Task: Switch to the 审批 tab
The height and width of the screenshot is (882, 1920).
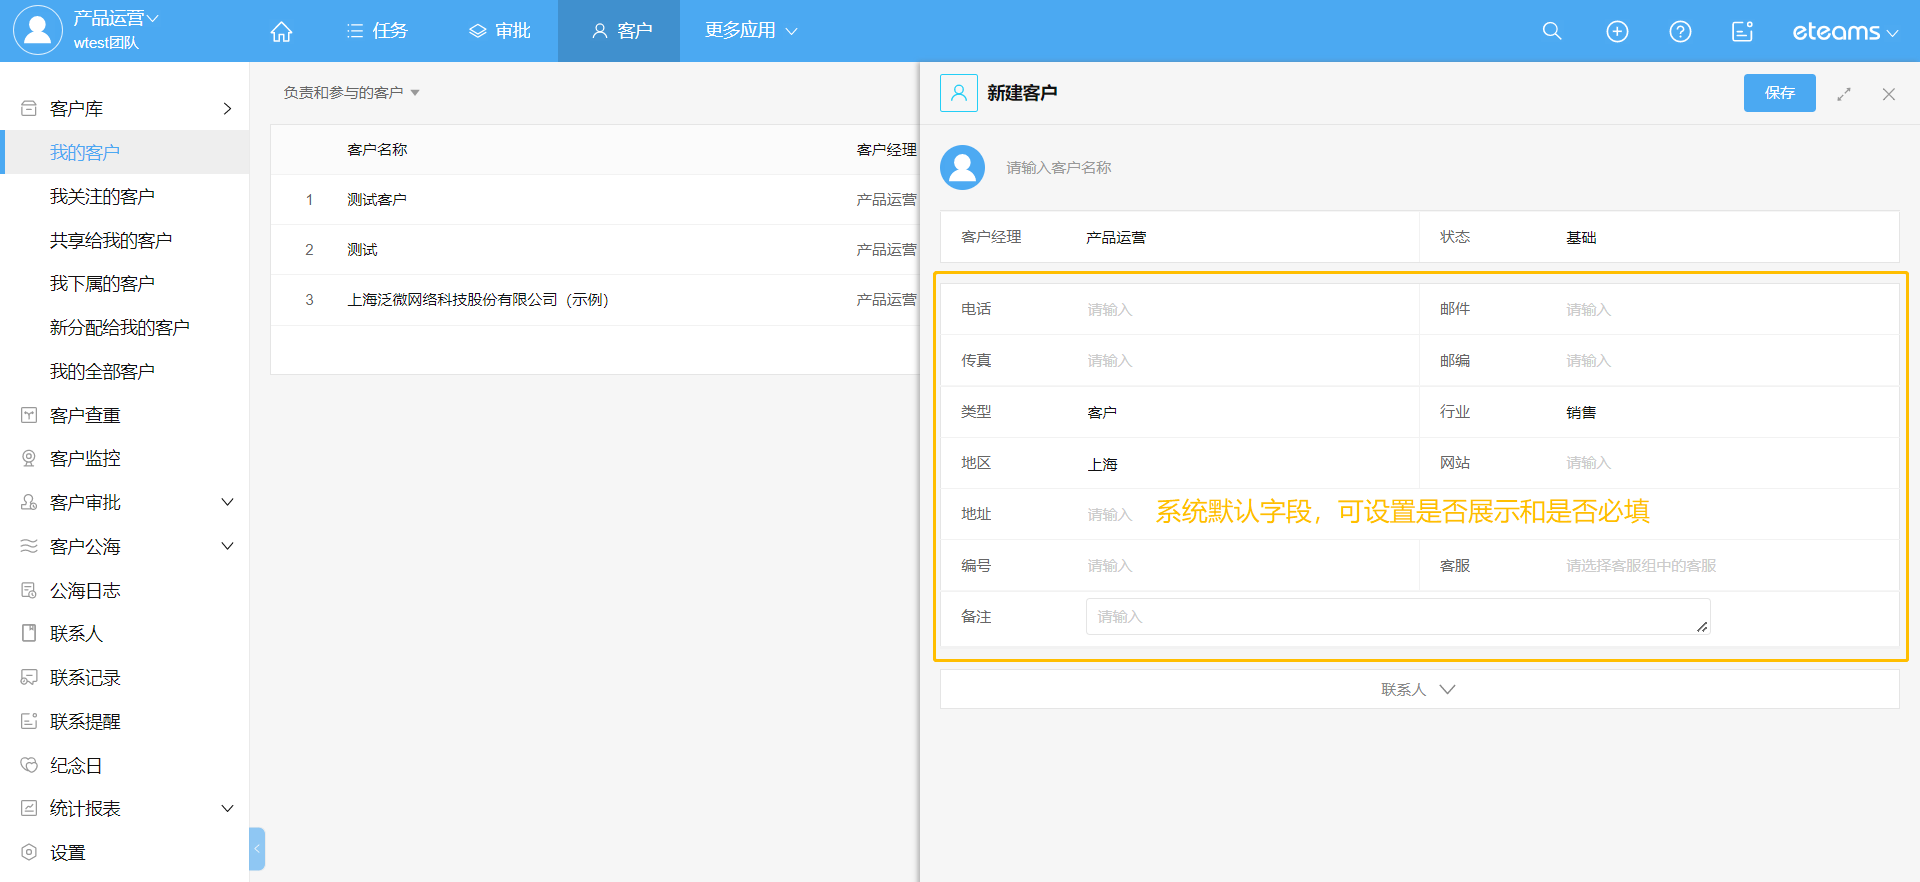Action: tap(500, 31)
